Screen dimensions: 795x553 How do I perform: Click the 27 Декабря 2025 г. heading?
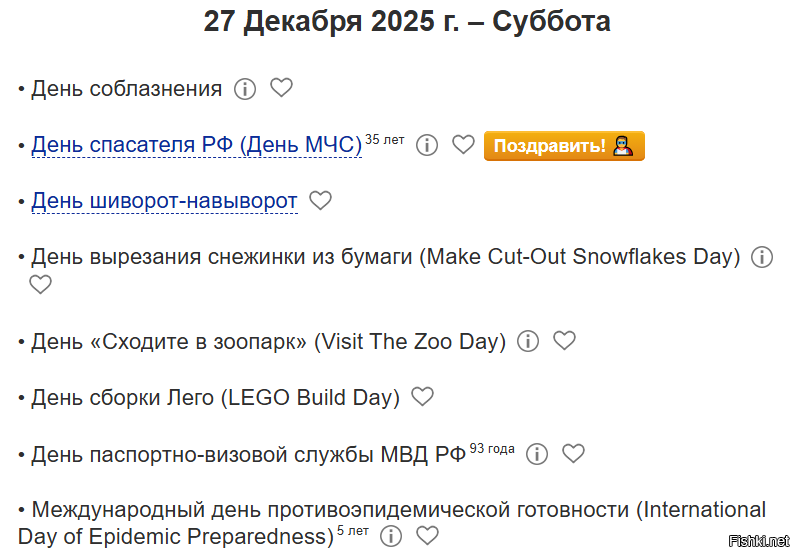tap(407, 21)
